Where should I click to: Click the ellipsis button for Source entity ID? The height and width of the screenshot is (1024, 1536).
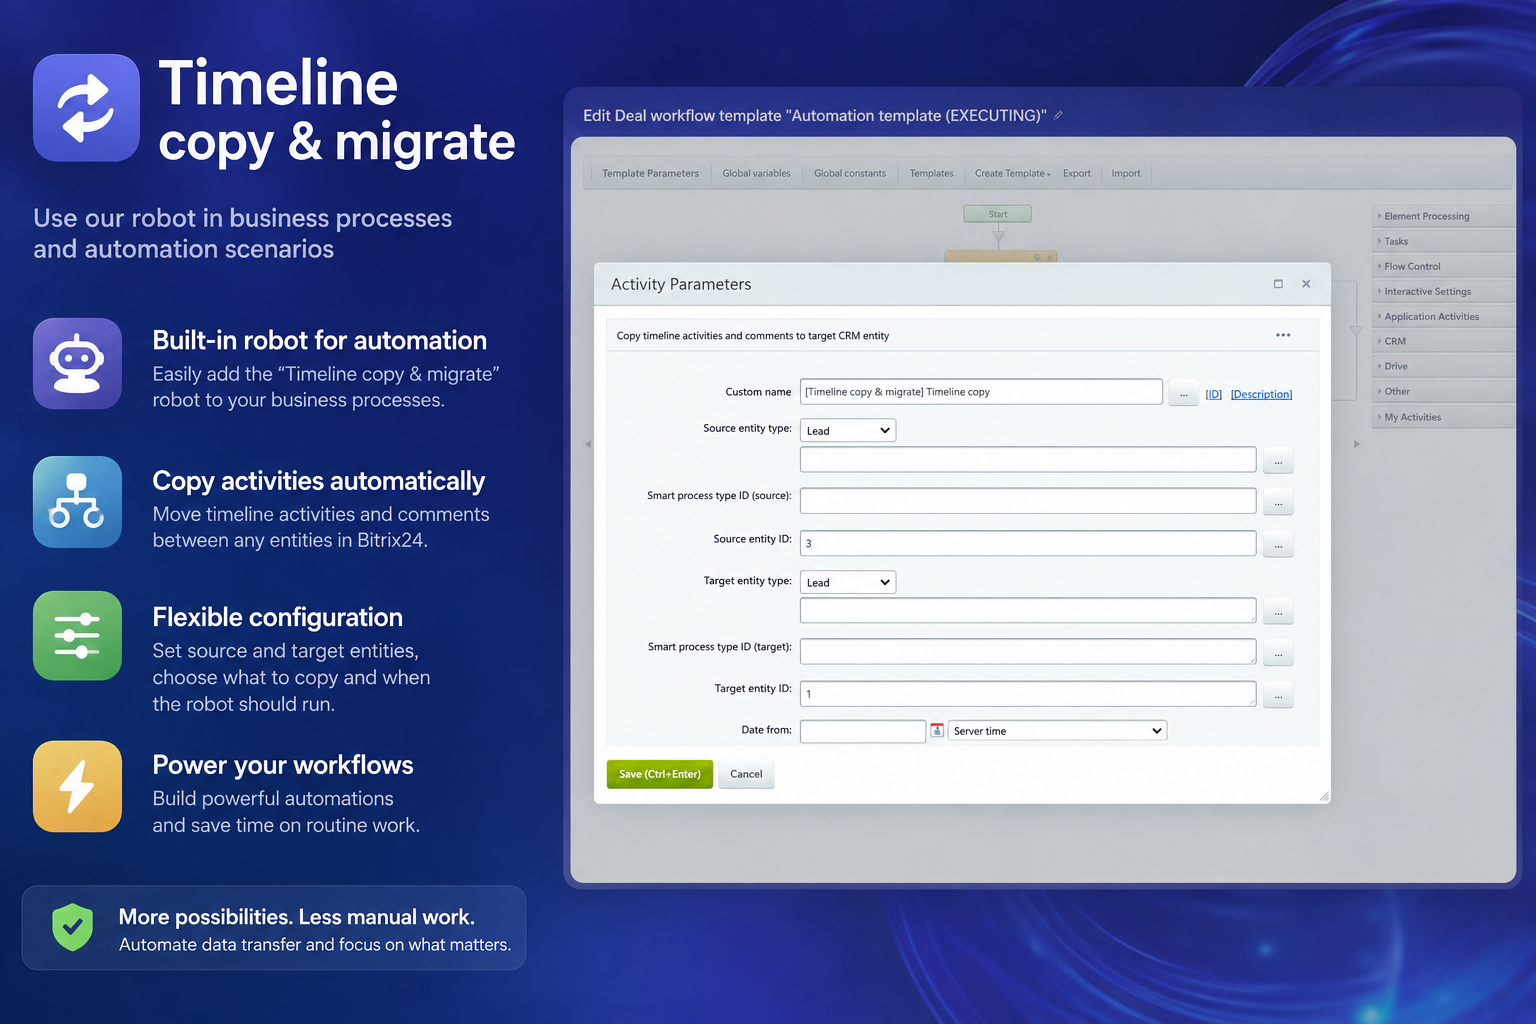[1278, 544]
